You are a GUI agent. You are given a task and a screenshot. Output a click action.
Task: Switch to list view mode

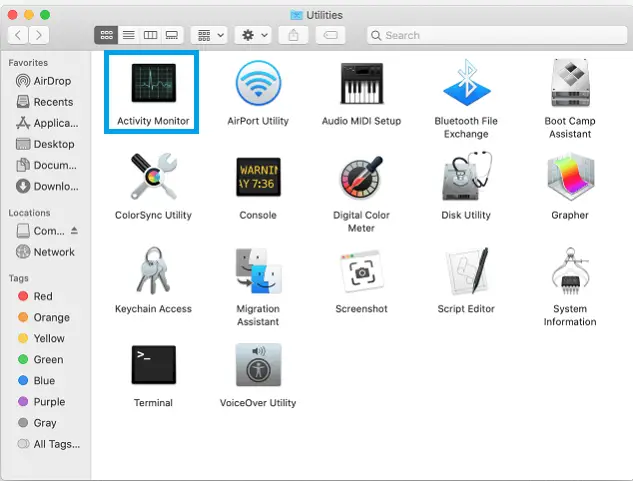point(128,35)
